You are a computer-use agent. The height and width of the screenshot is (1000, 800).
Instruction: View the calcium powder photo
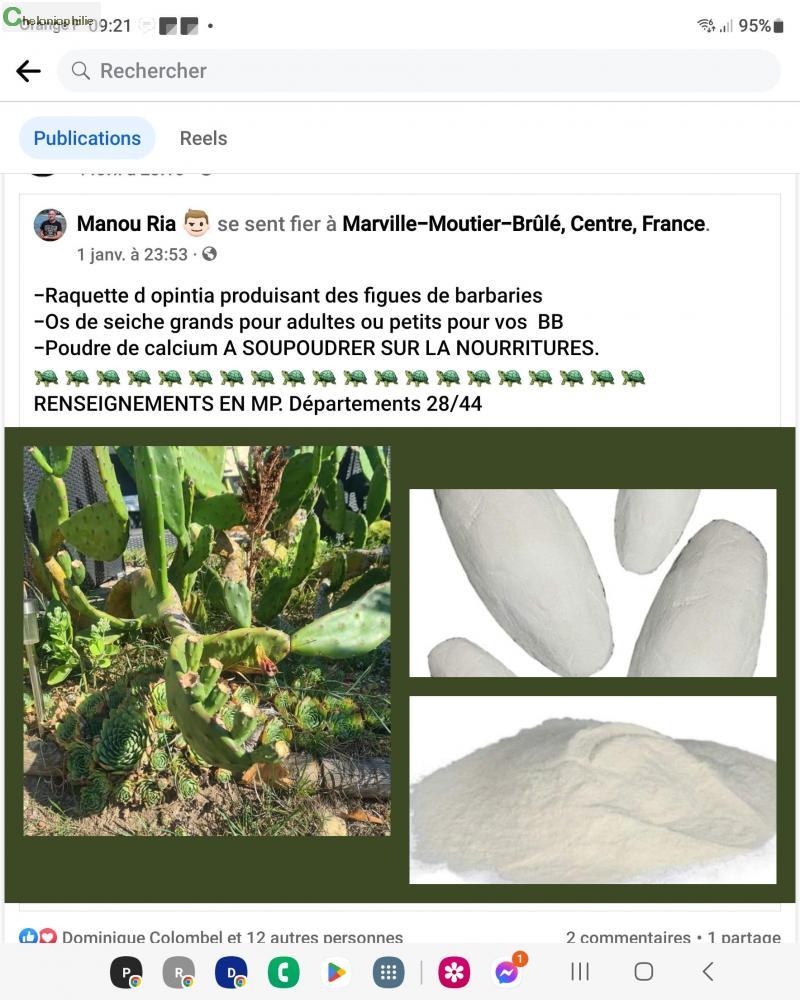[x=593, y=790]
